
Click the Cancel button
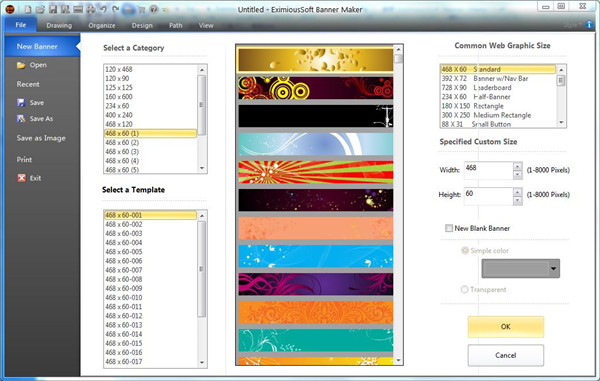click(x=505, y=355)
